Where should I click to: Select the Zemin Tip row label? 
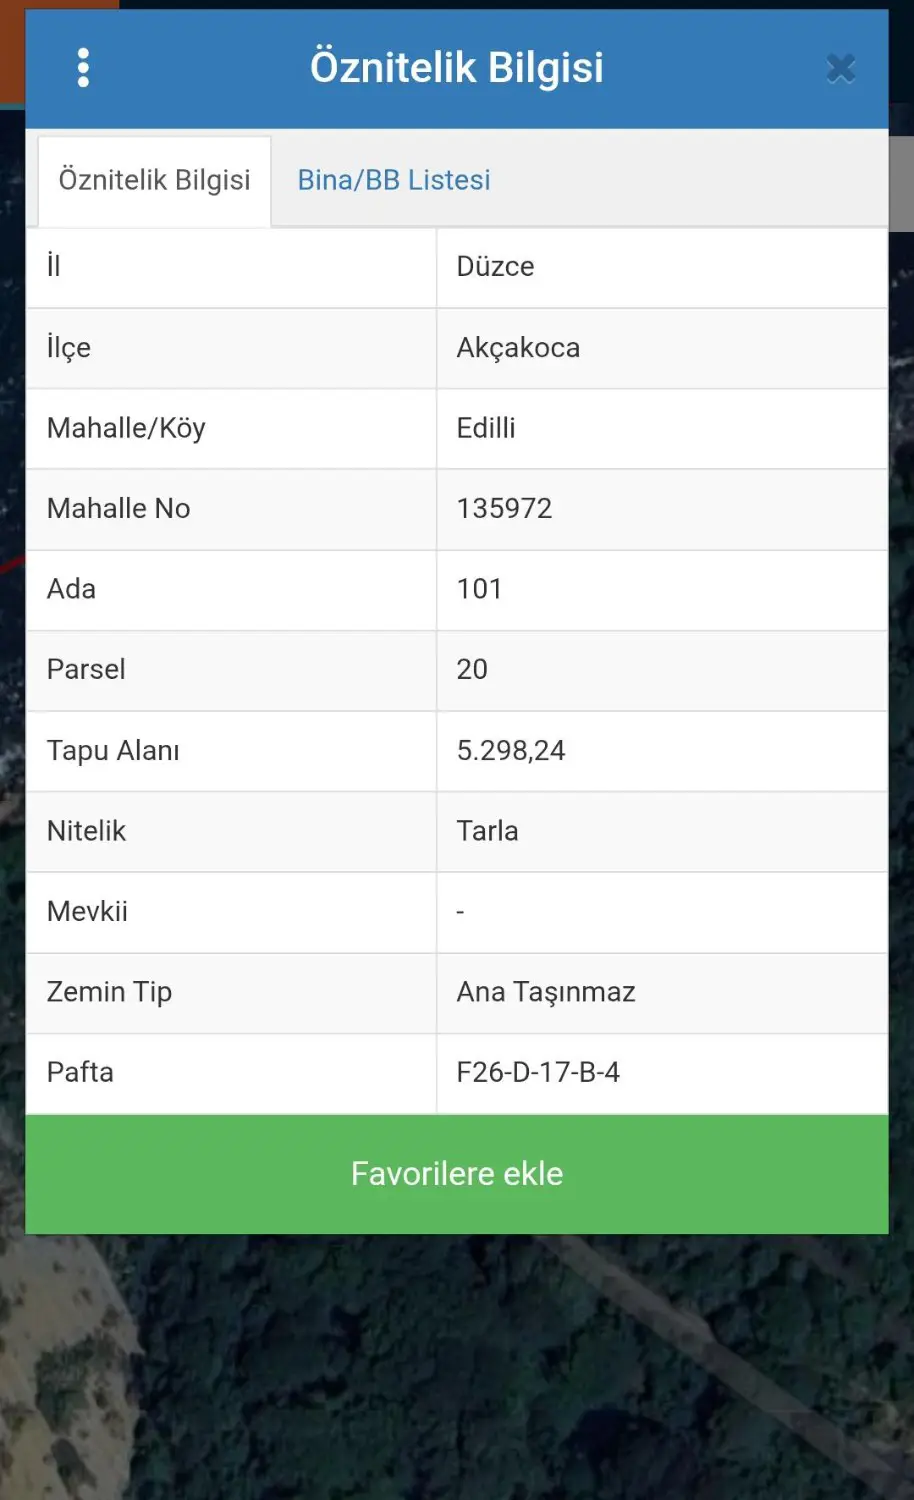tap(109, 992)
